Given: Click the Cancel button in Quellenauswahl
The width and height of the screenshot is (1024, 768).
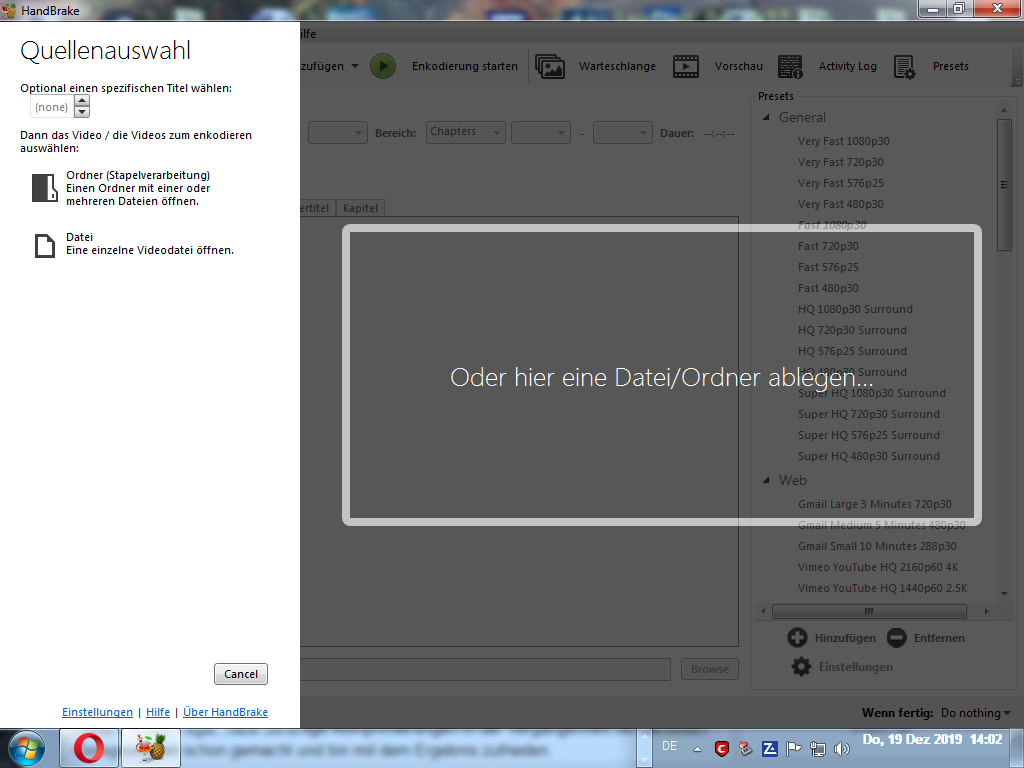Looking at the screenshot, I should pos(241,674).
